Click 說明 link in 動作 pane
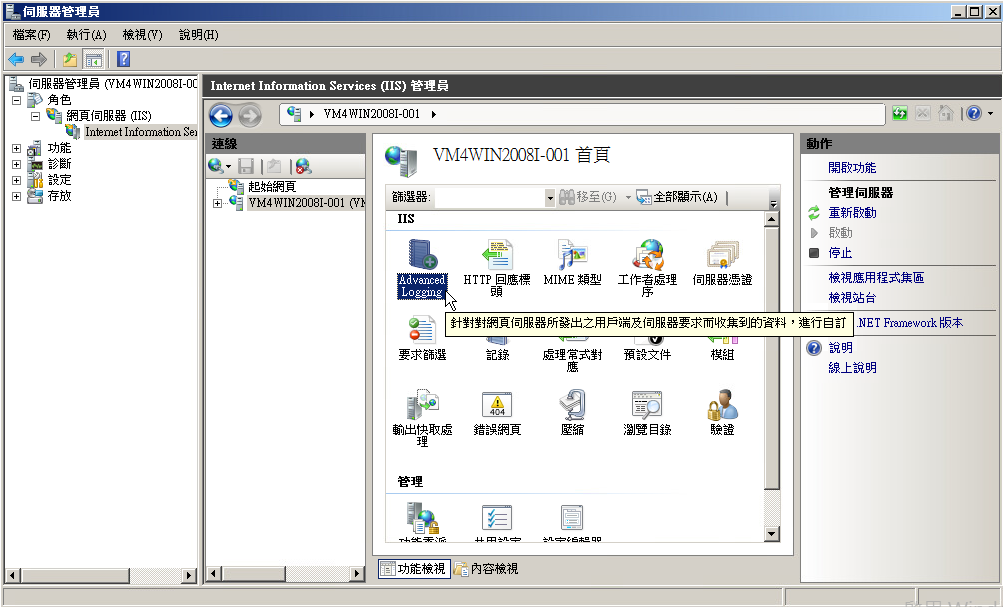The height and width of the screenshot is (607, 1003). tap(840, 347)
